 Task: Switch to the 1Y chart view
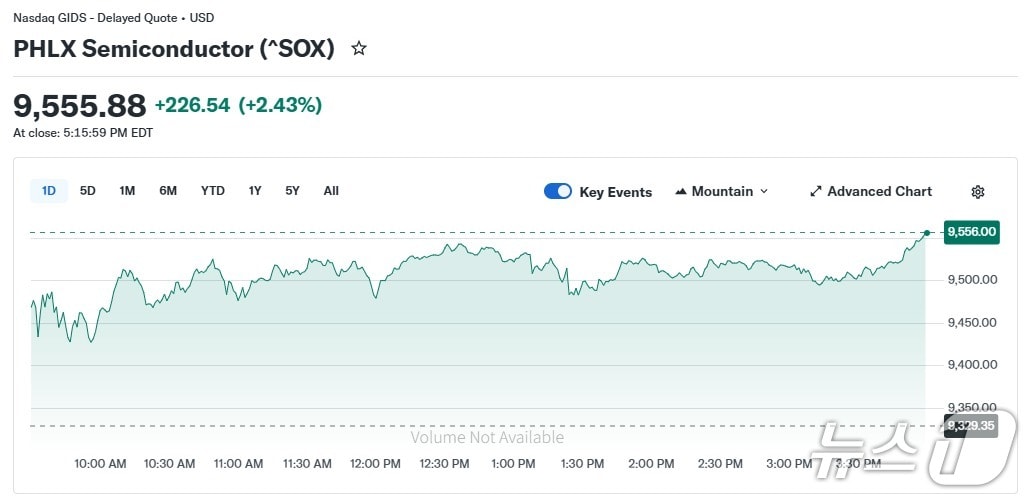[x=255, y=191]
